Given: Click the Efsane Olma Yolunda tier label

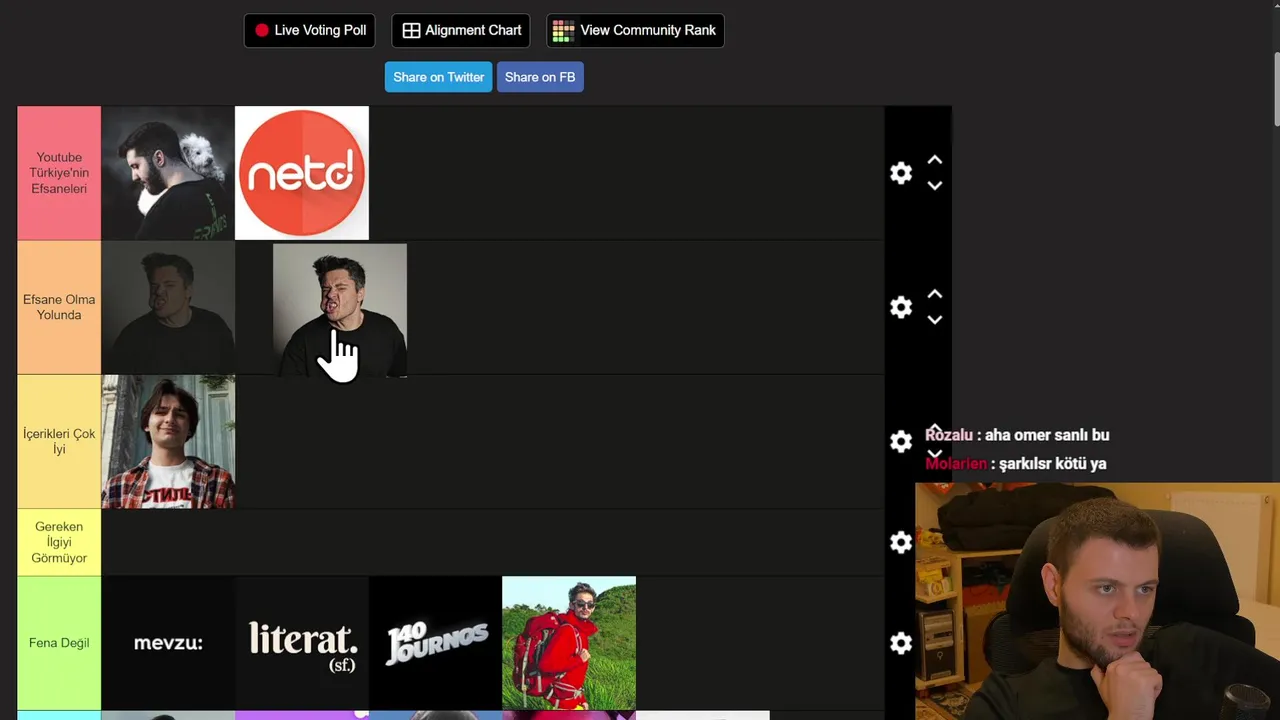Looking at the screenshot, I should point(59,307).
